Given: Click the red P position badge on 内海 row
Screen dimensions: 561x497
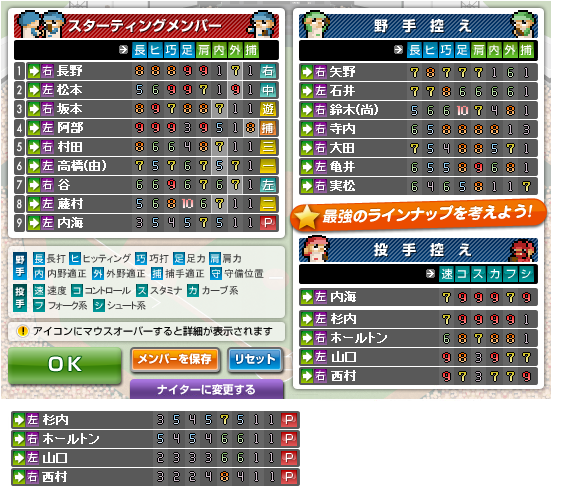Looking at the screenshot, I should [x=268, y=223].
